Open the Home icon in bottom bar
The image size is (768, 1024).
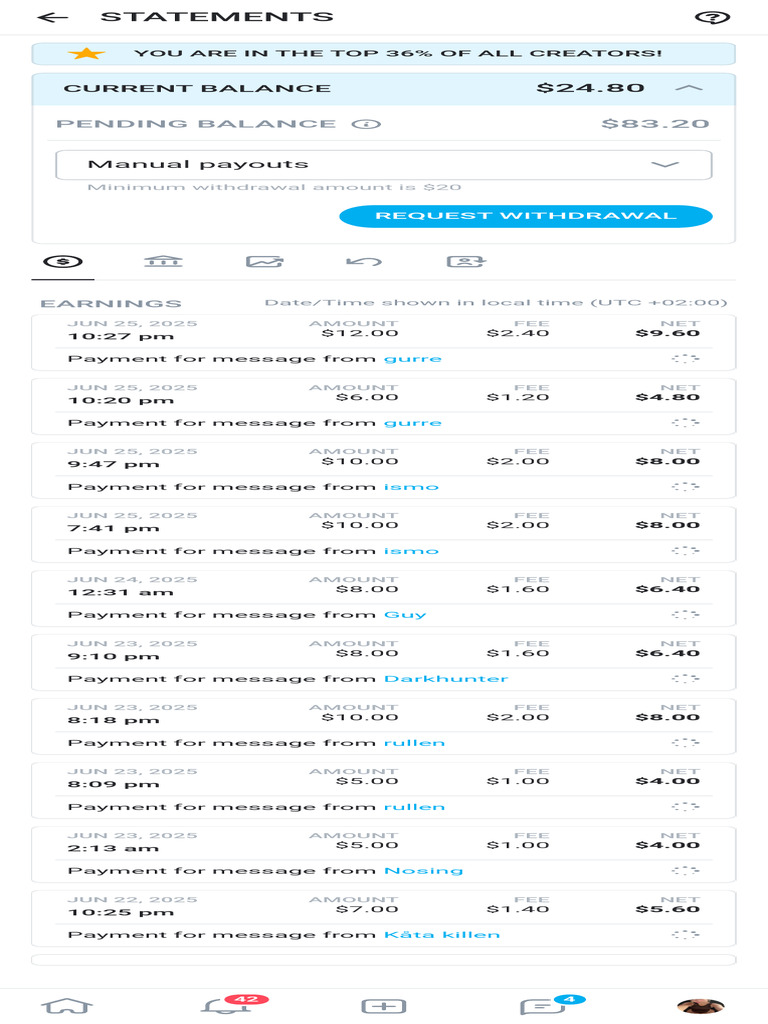pos(67,1006)
